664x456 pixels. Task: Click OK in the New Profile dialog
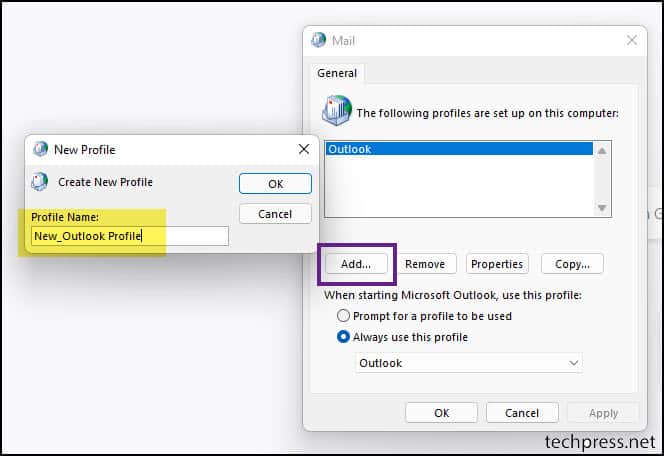tap(275, 184)
